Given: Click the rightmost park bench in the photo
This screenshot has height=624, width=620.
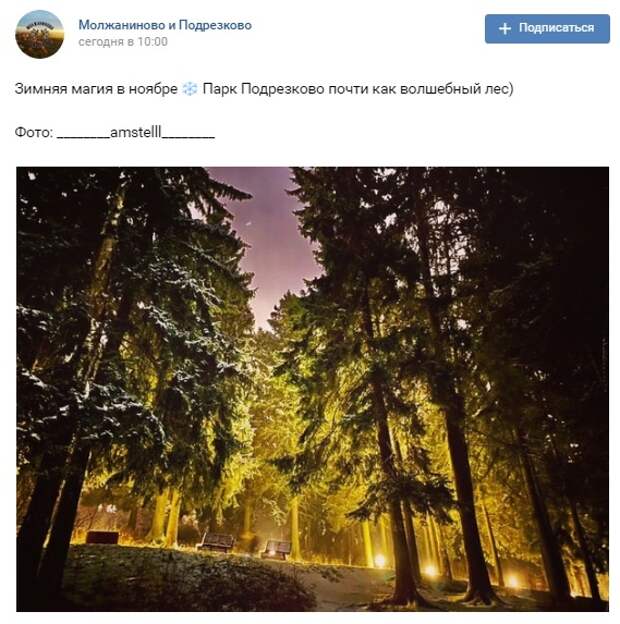Looking at the screenshot, I should [276, 549].
